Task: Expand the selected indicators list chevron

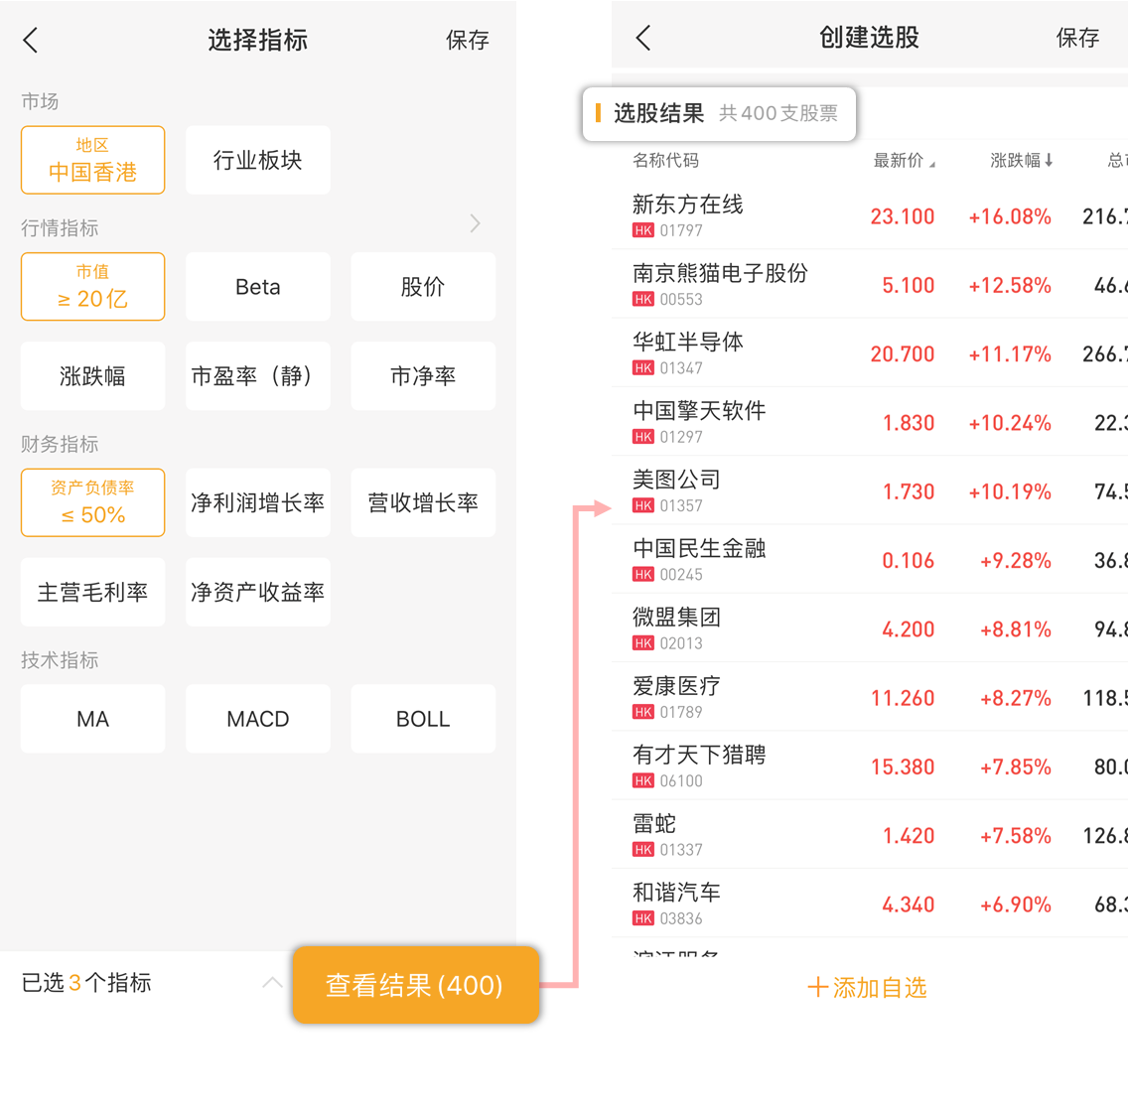Action: coord(272,983)
